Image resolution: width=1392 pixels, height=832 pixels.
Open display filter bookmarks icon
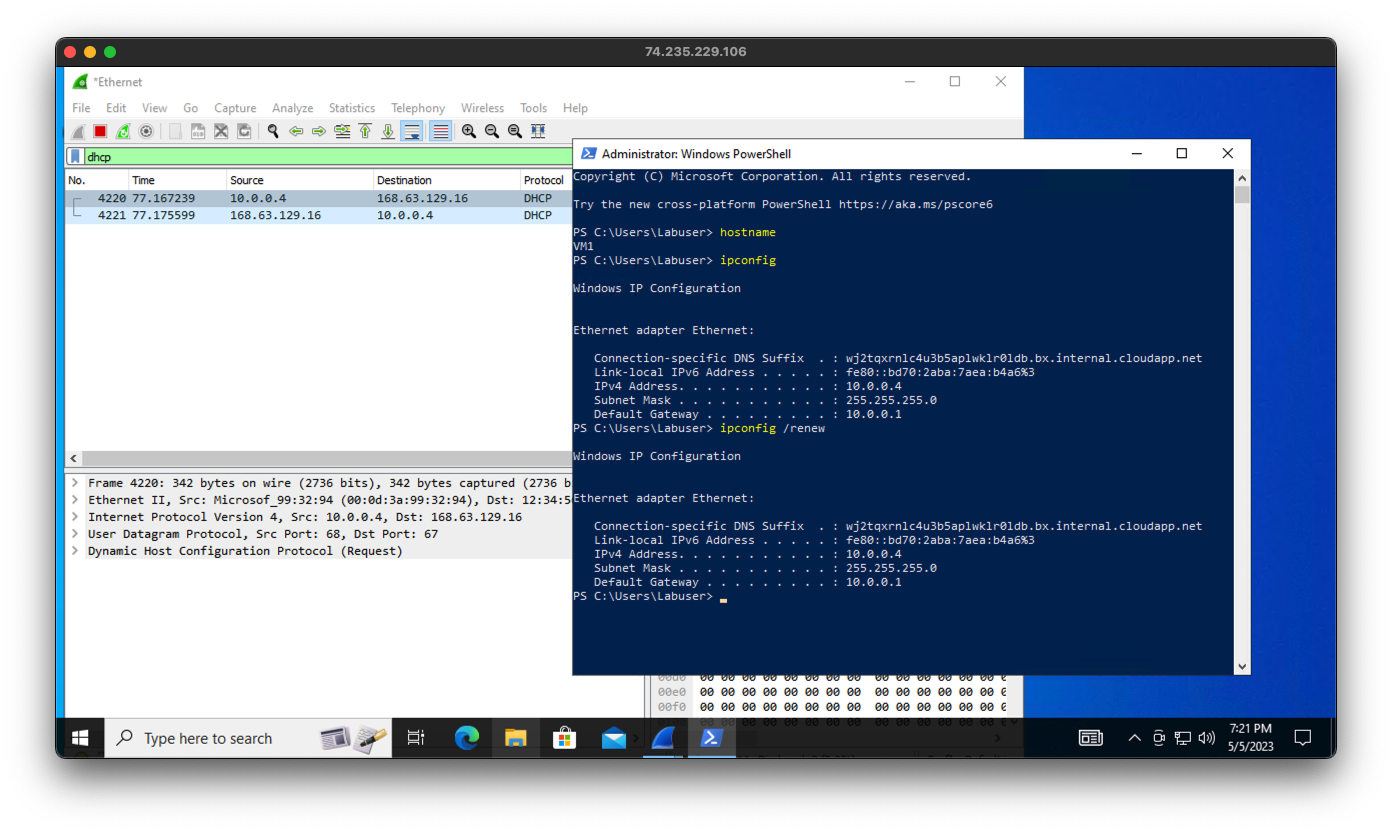(x=75, y=156)
